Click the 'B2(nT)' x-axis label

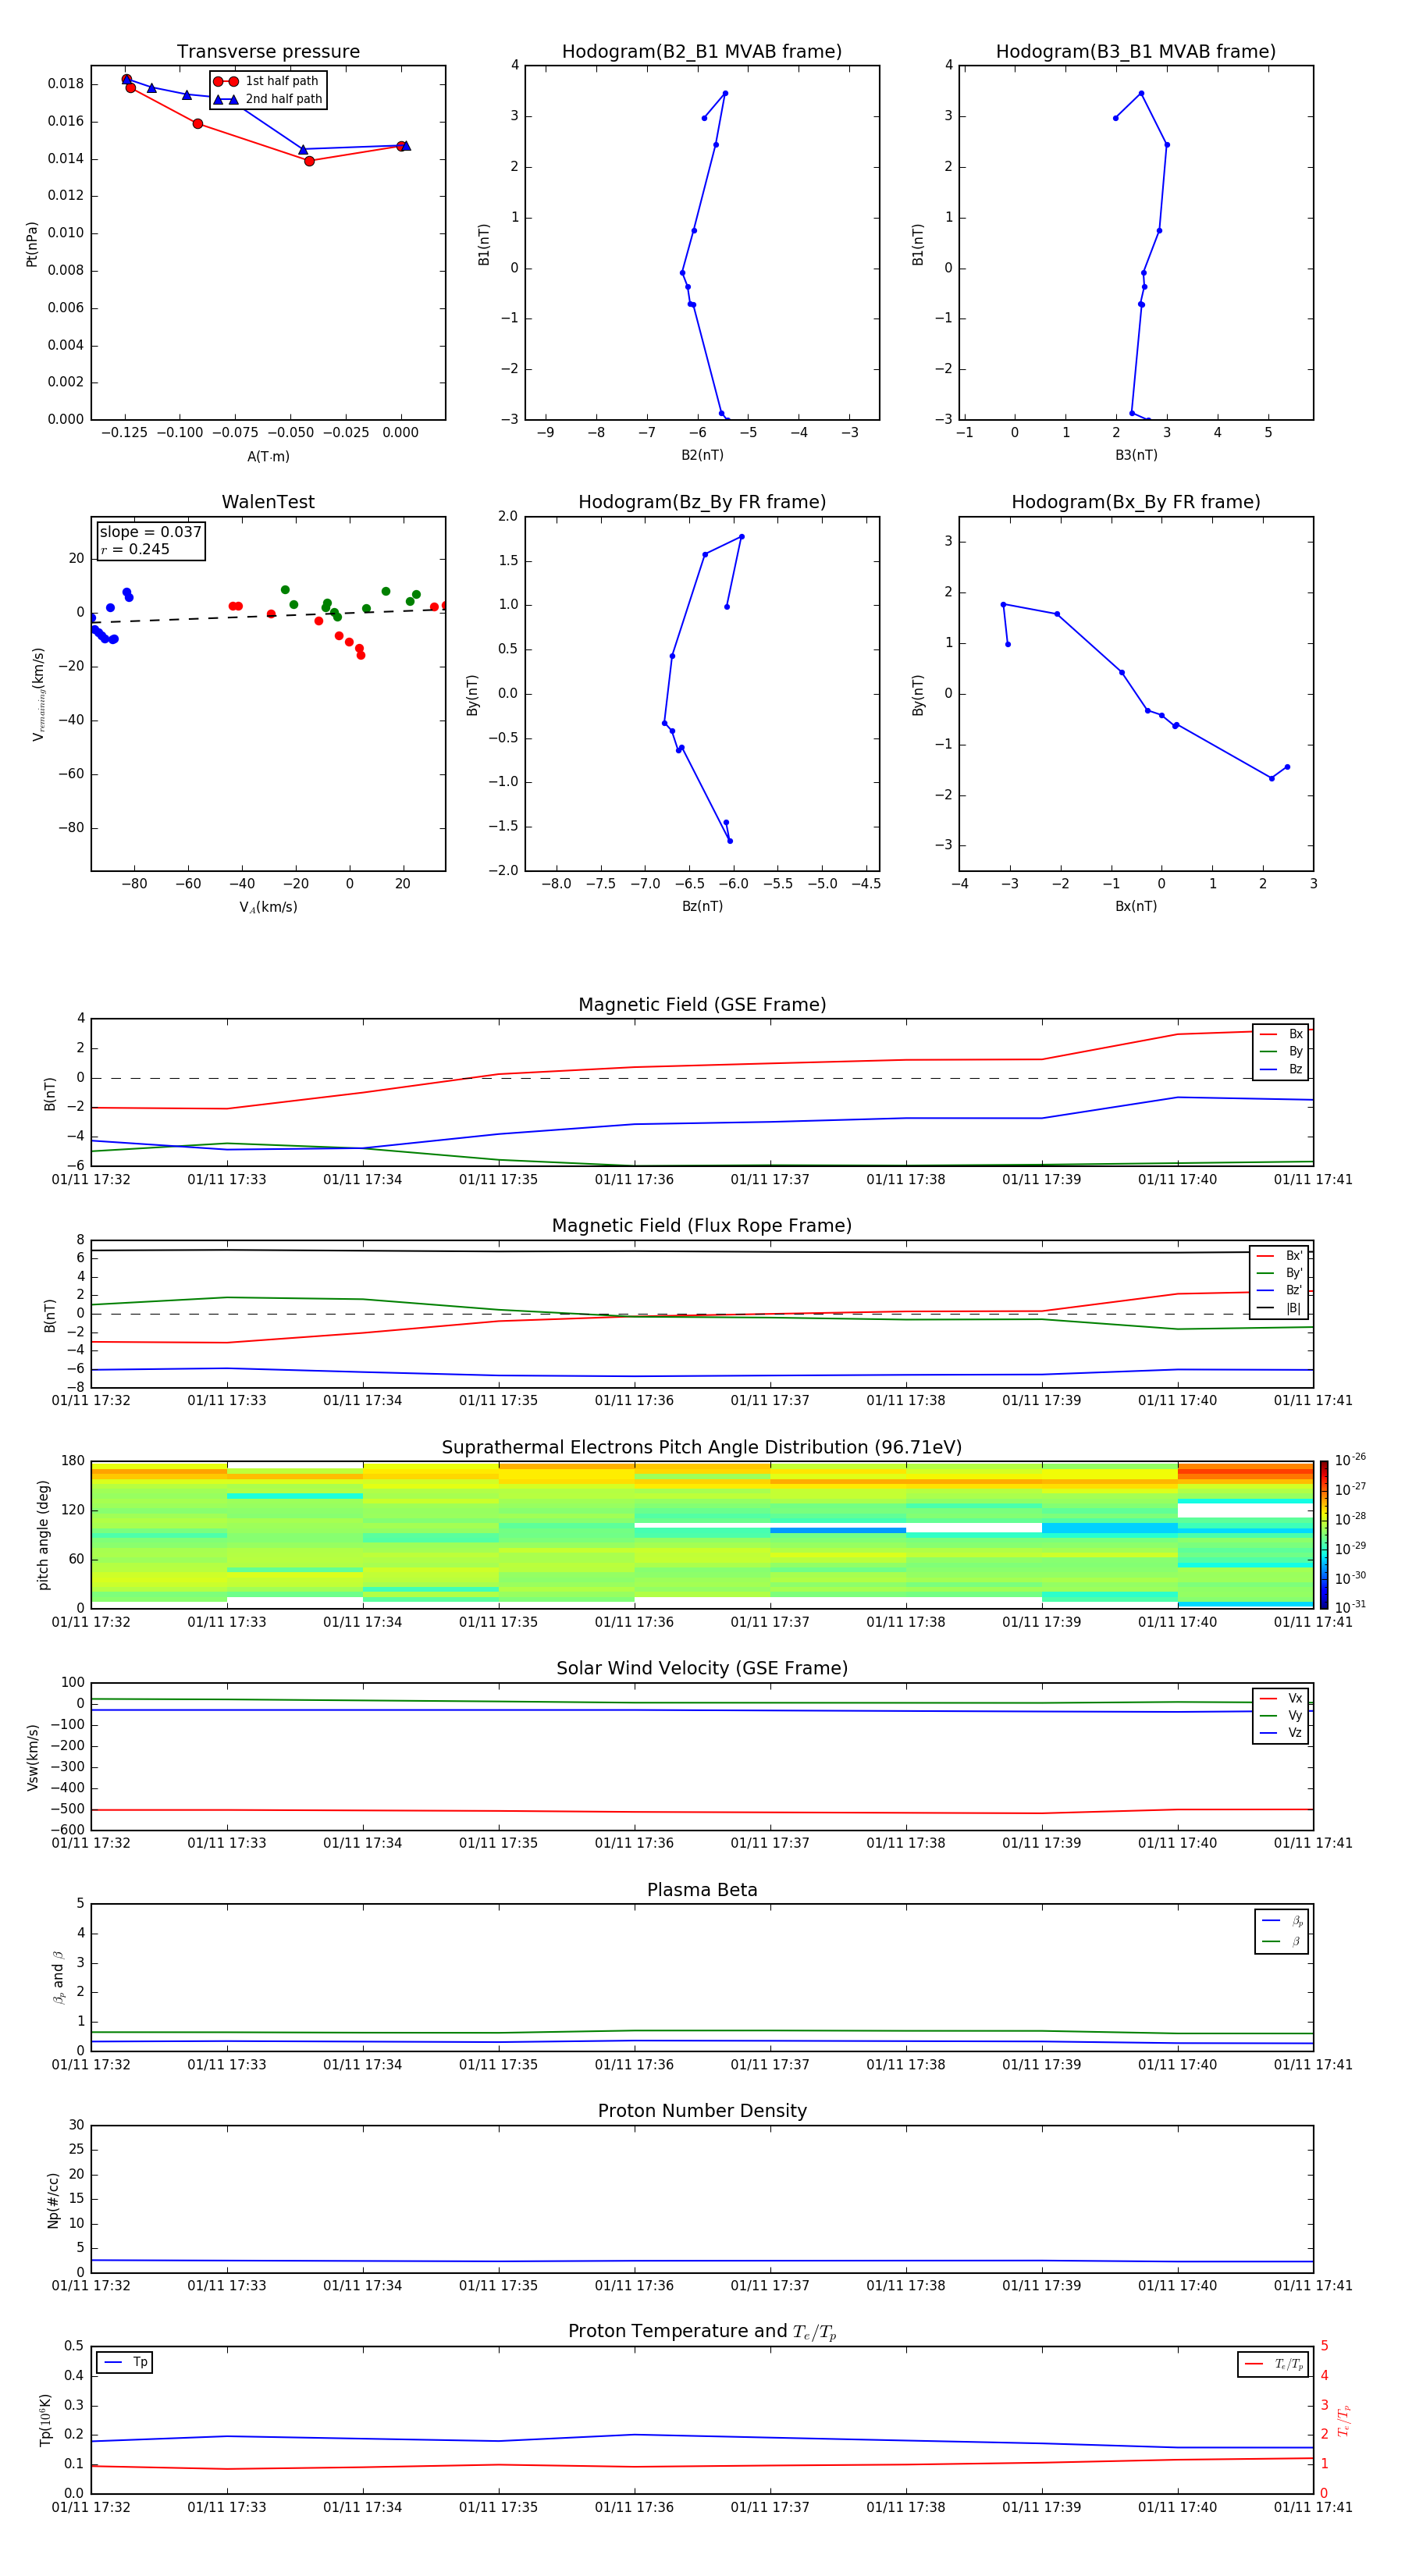pyautogui.click(x=702, y=455)
